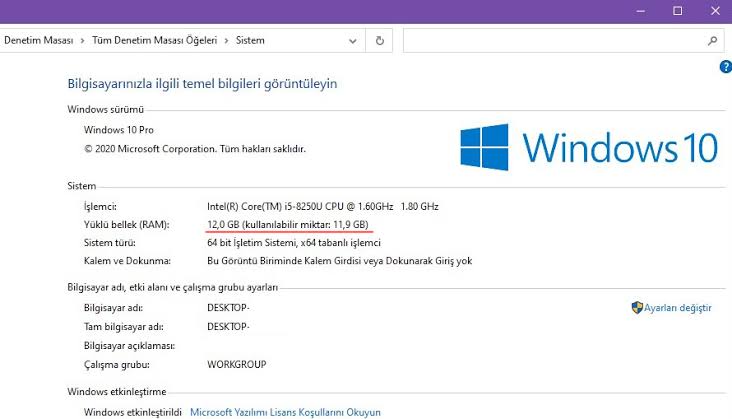732x419 pixels.
Task: Focus the Control Panel search box
Action: click(x=563, y=41)
